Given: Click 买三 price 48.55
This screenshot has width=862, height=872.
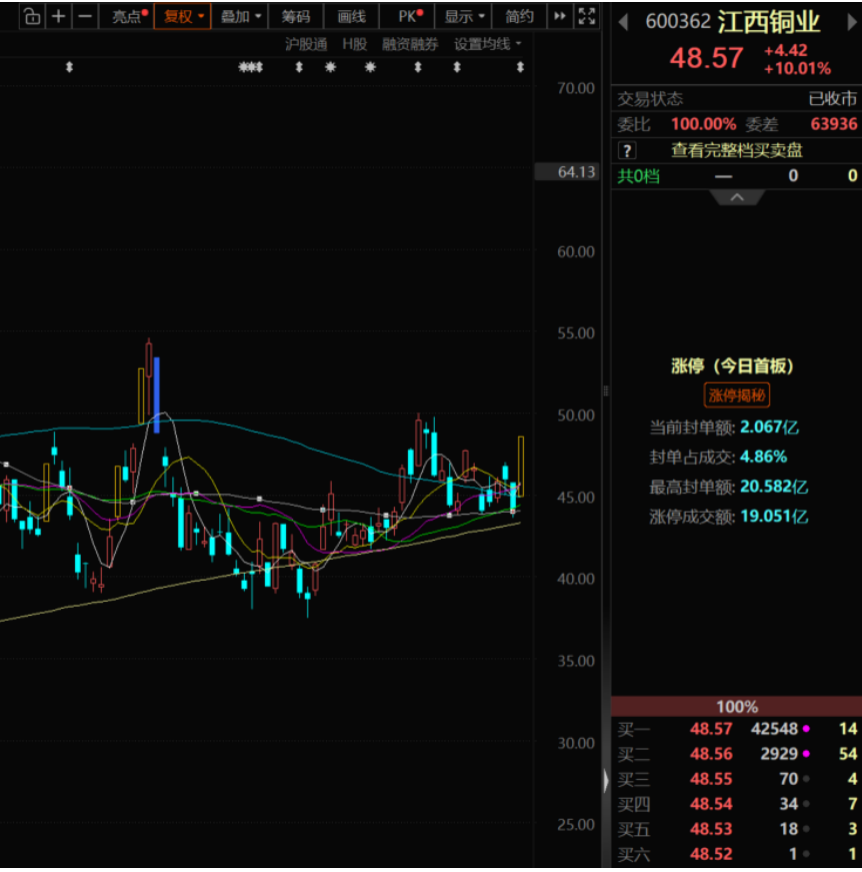Looking at the screenshot, I should (711, 779).
